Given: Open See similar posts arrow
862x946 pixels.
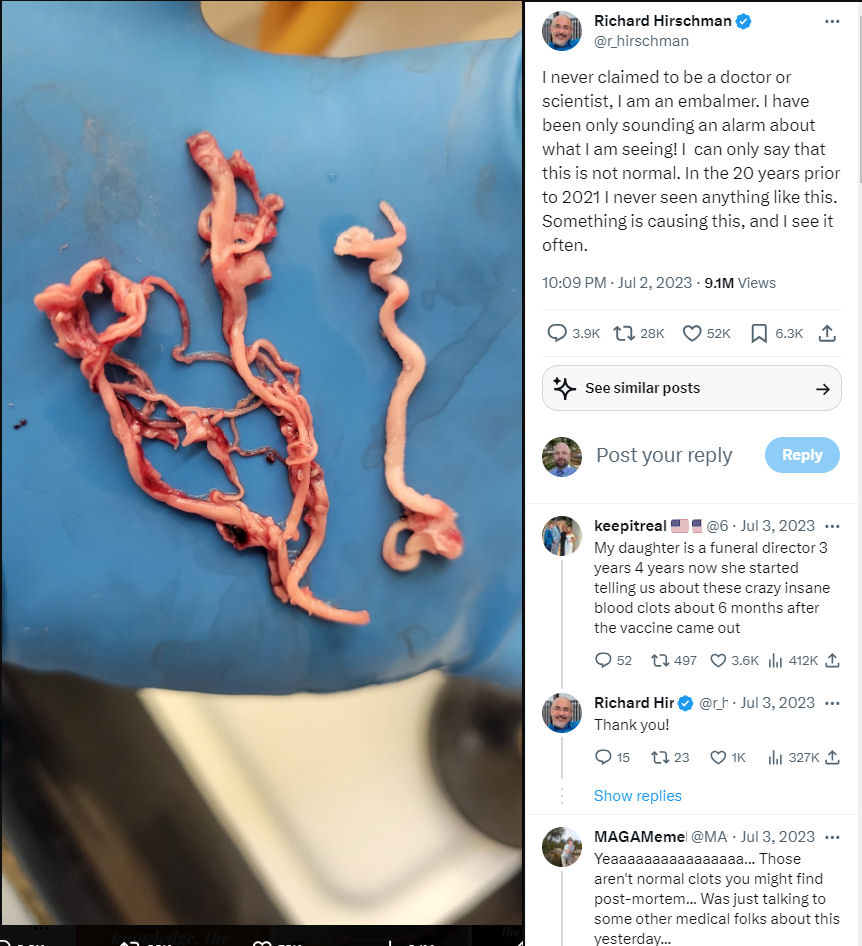Looking at the screenshot, I should pos(822,389).
